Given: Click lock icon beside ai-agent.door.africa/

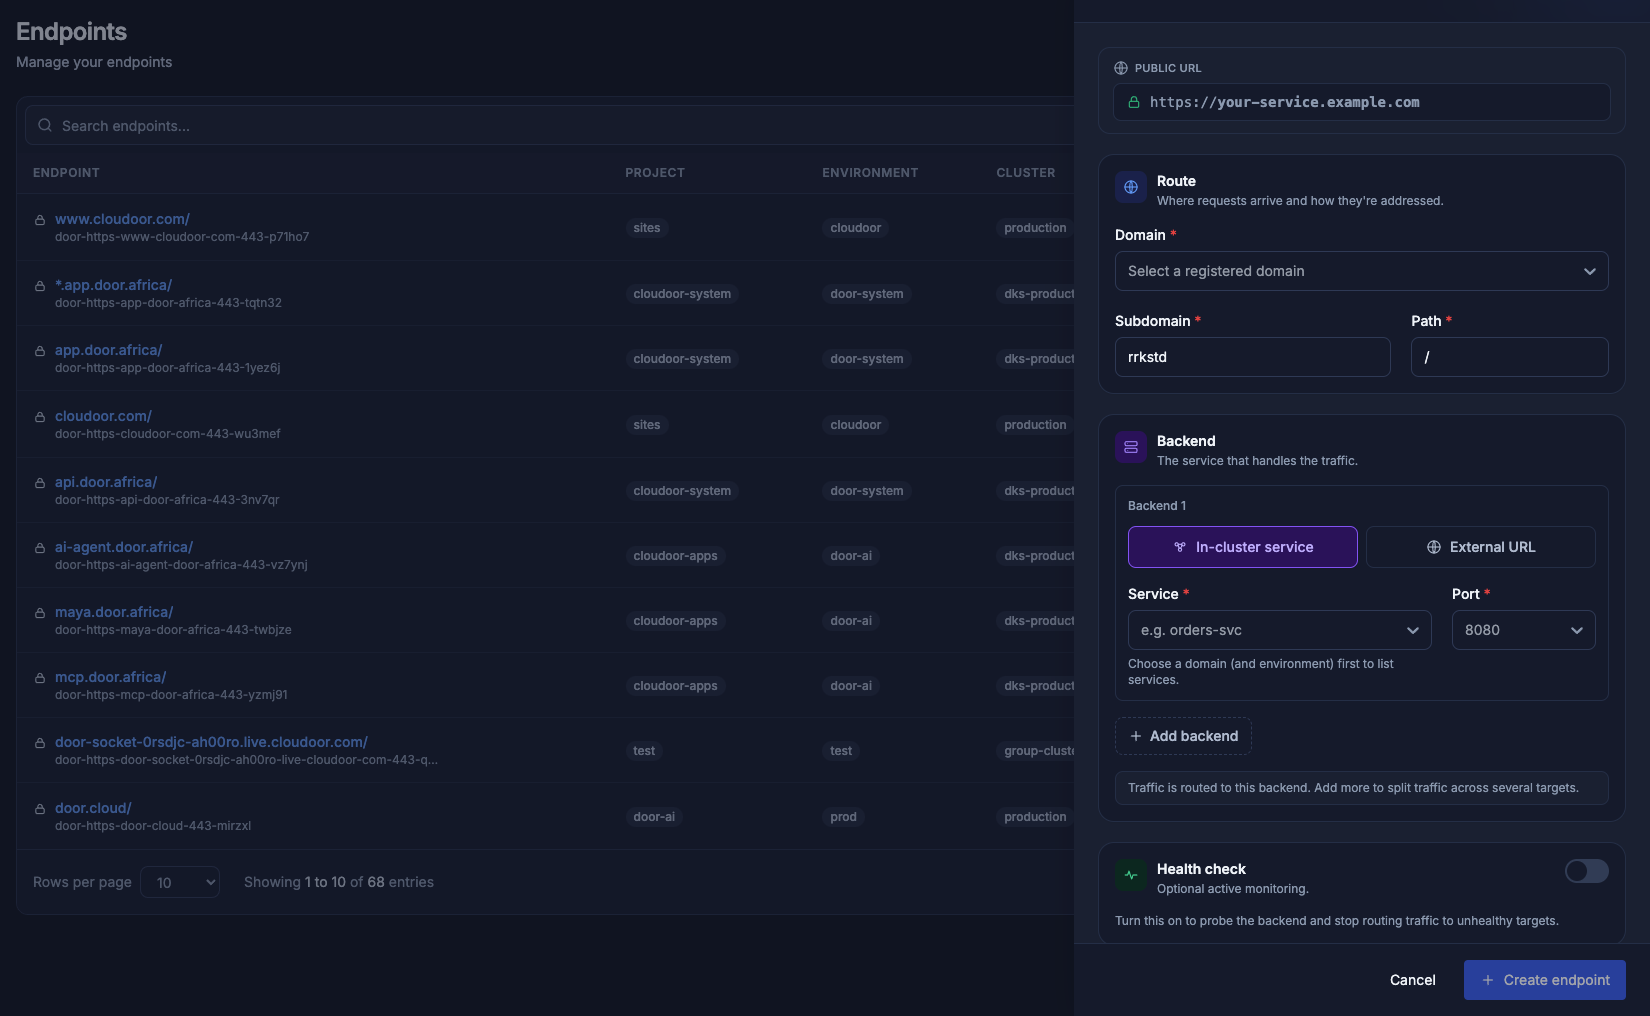Looking at the screenshot, I should pyautogui.click(x=40, y=548).
